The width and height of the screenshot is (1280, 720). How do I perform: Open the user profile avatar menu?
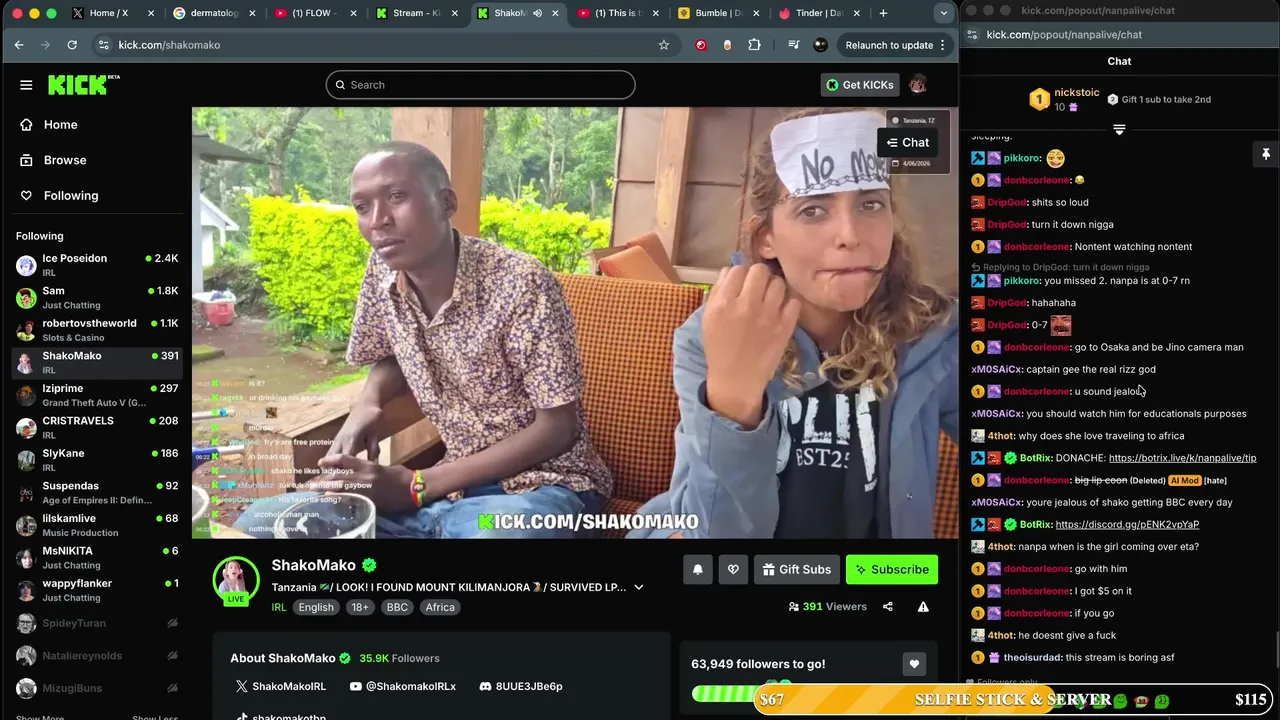[918, 85]
